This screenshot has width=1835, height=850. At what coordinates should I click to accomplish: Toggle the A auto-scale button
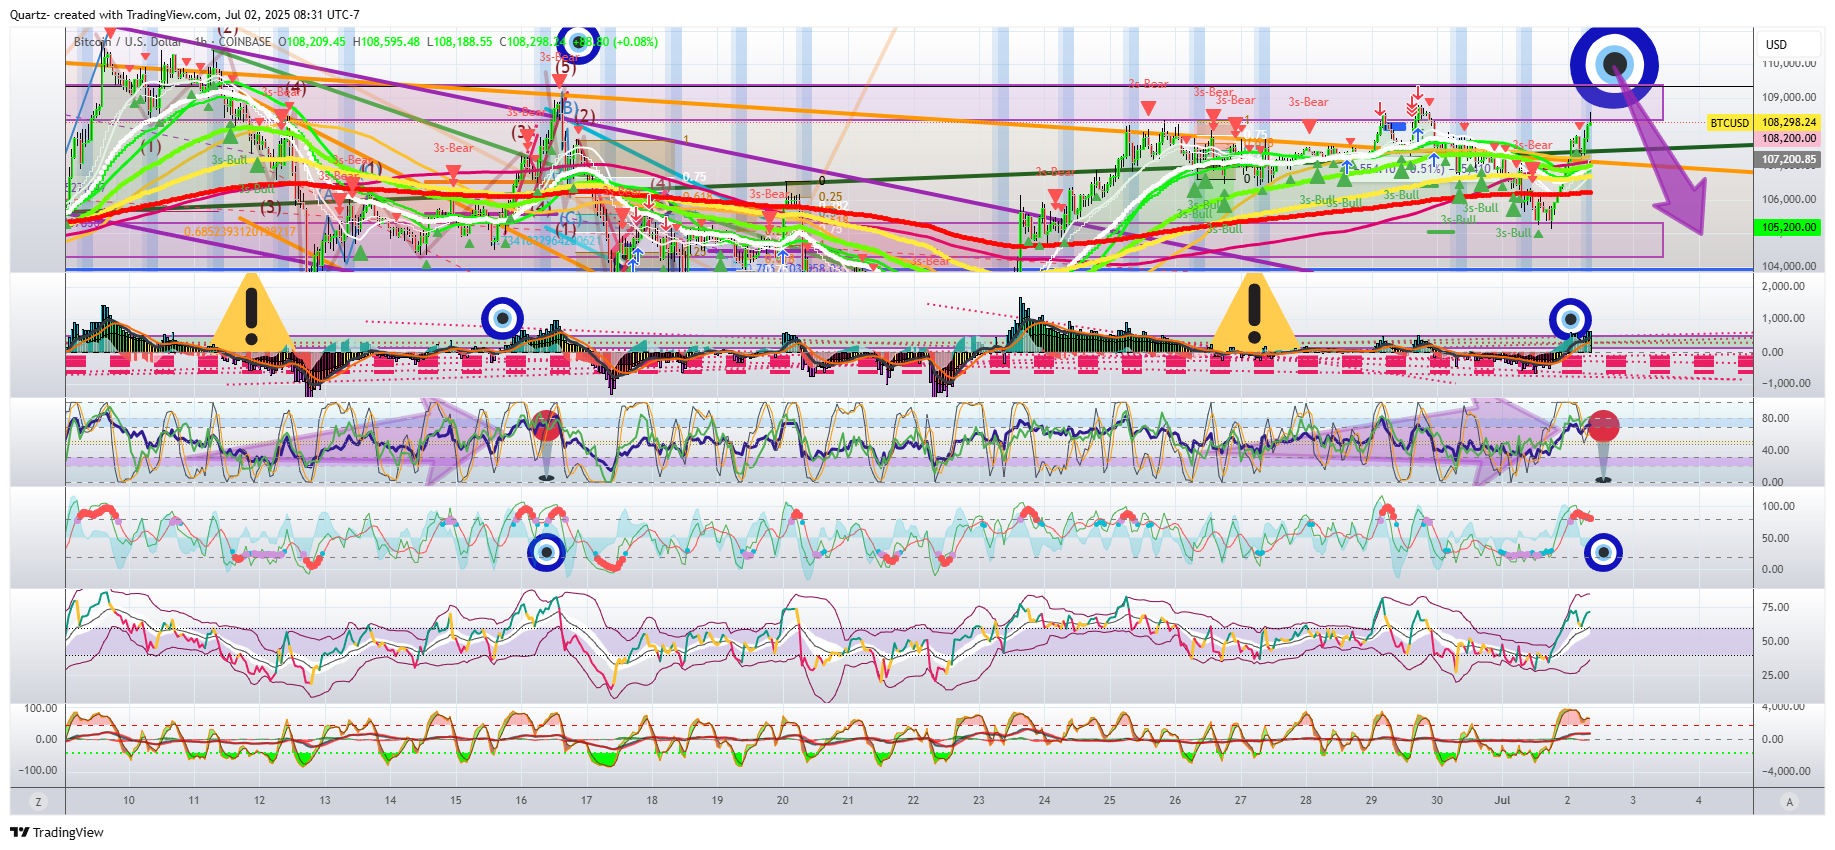click(x=1790, y=801)
